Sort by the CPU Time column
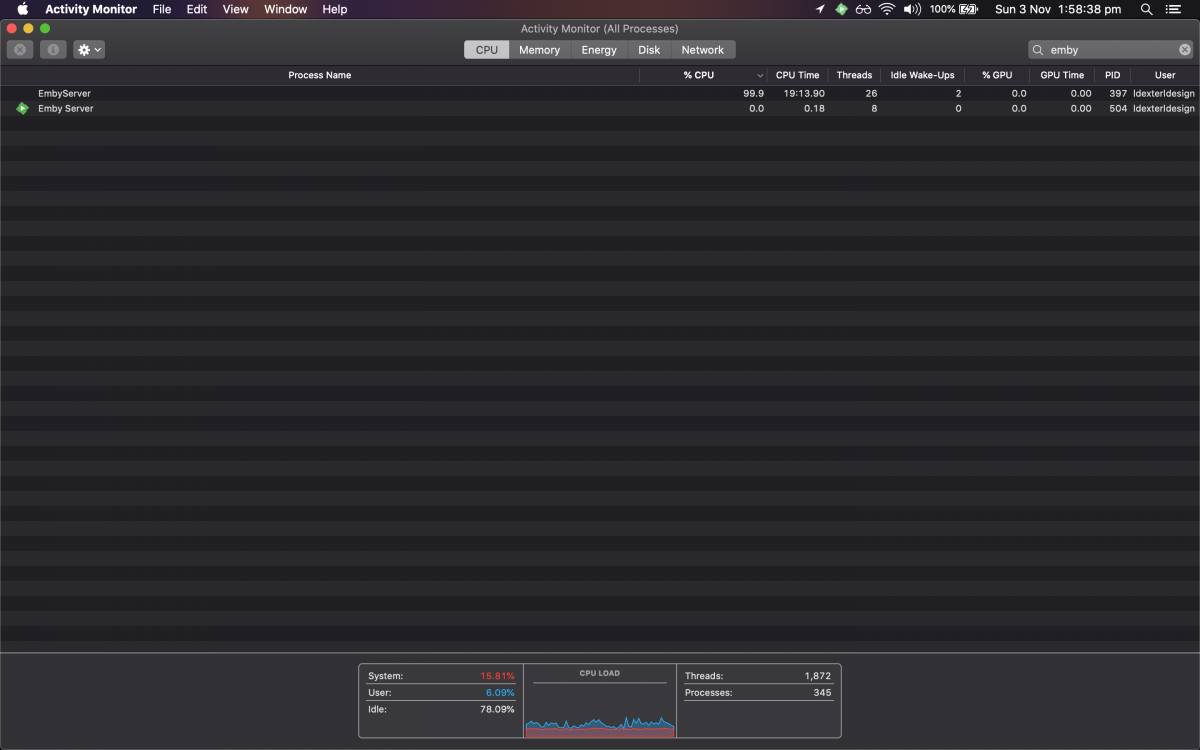This screenshot has width=1200, height=750. click(x=798, y=75)
